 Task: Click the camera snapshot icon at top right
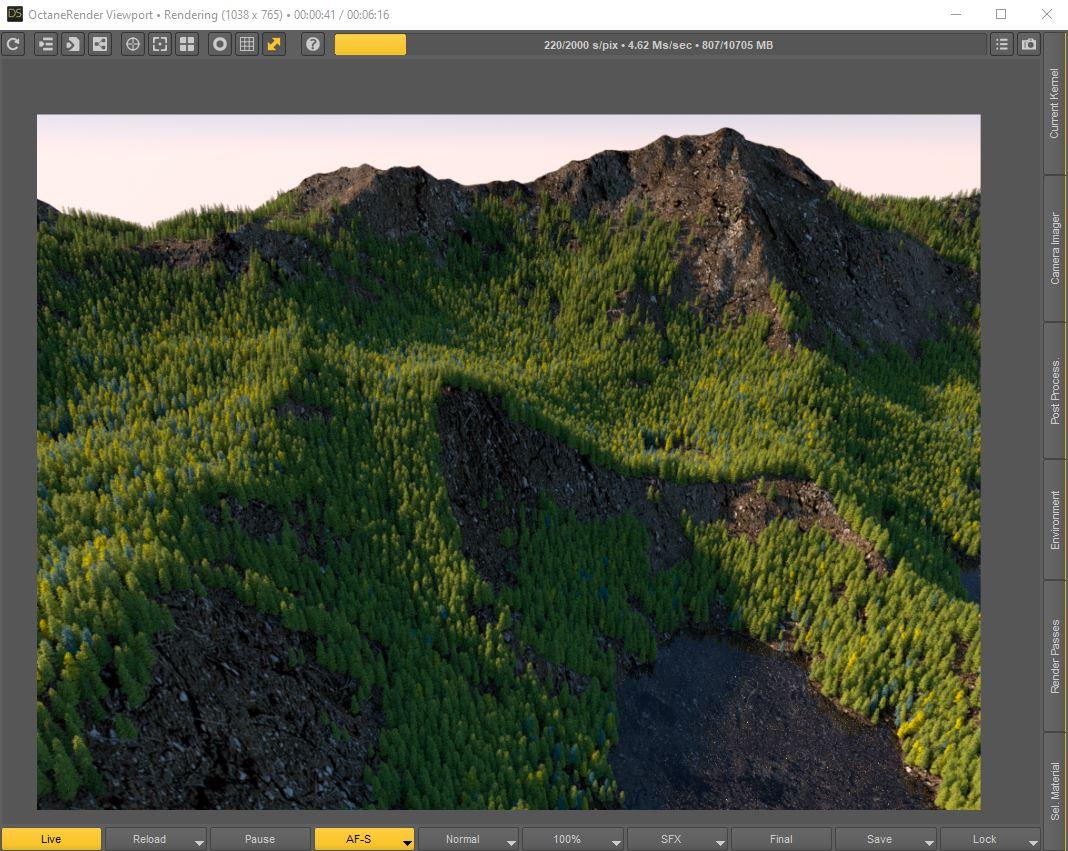coord(1029,45)
